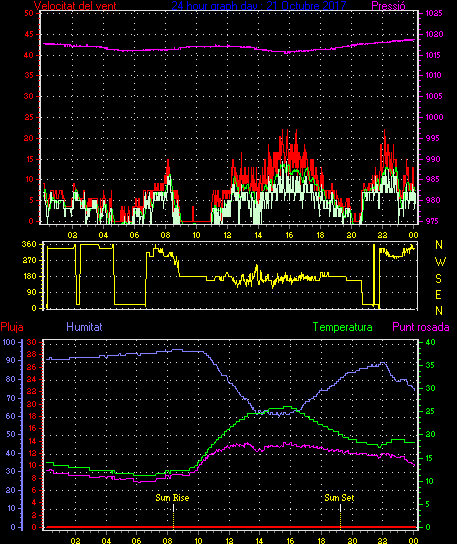Click rain axis value 28

(32, 354)
